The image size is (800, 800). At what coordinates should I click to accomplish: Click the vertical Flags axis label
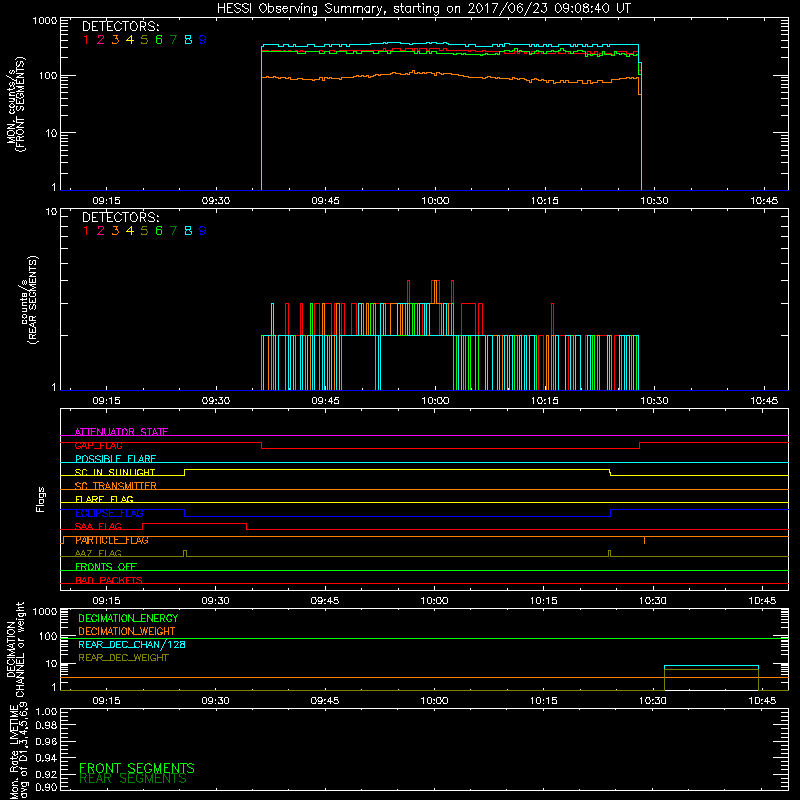pyautogui.click(x=40, y=499)
